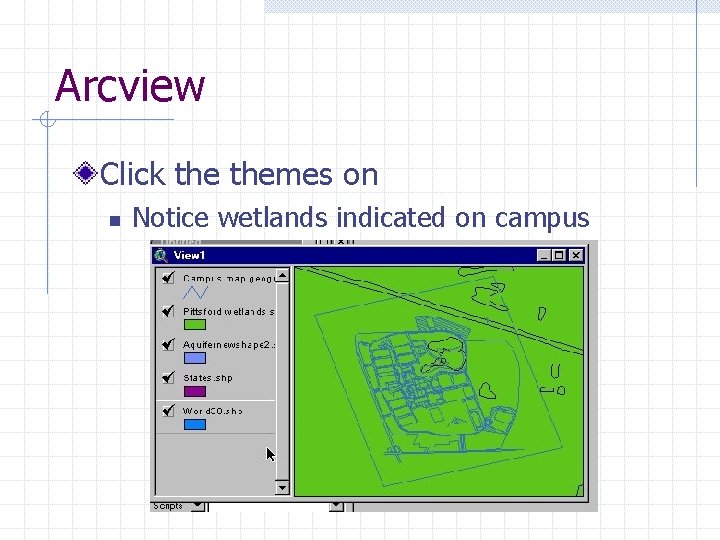Minimize the View1 window
Screen dimensions: 720x540
(544, 255)
